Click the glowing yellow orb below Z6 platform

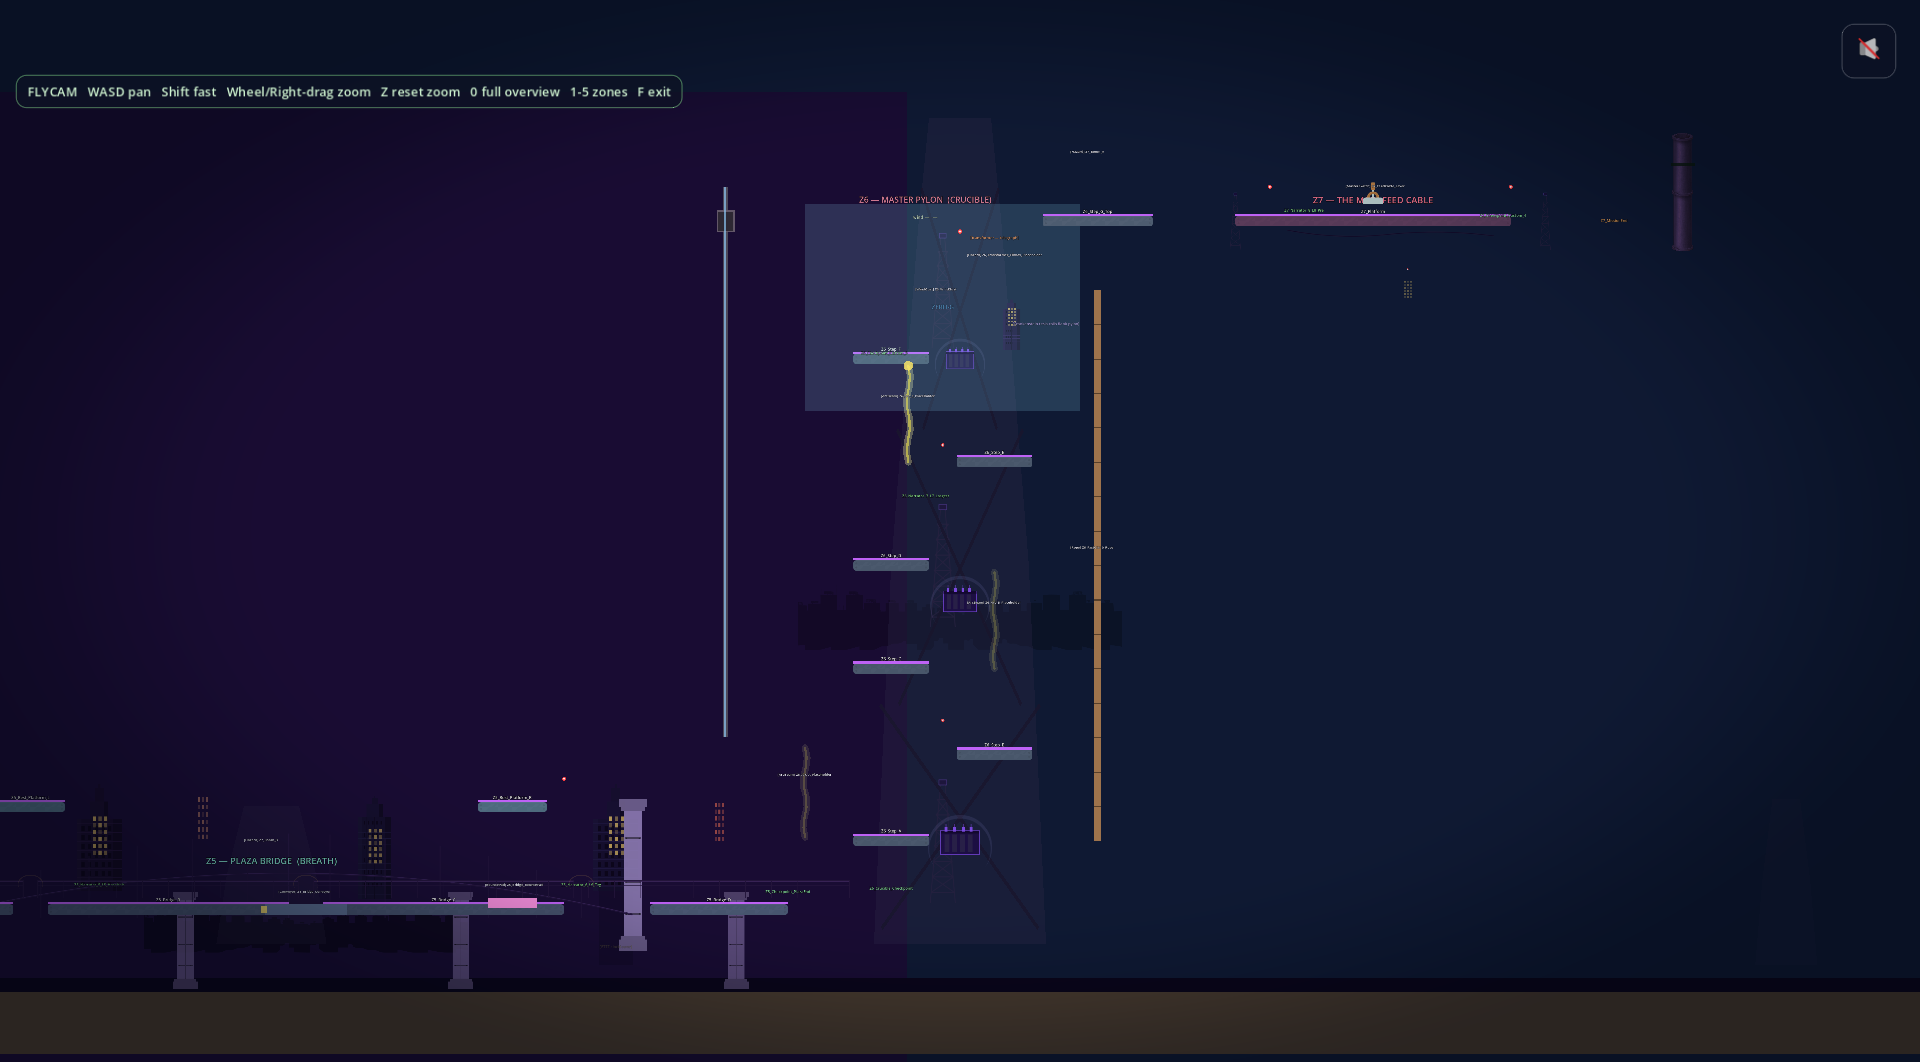click(908, 366)
